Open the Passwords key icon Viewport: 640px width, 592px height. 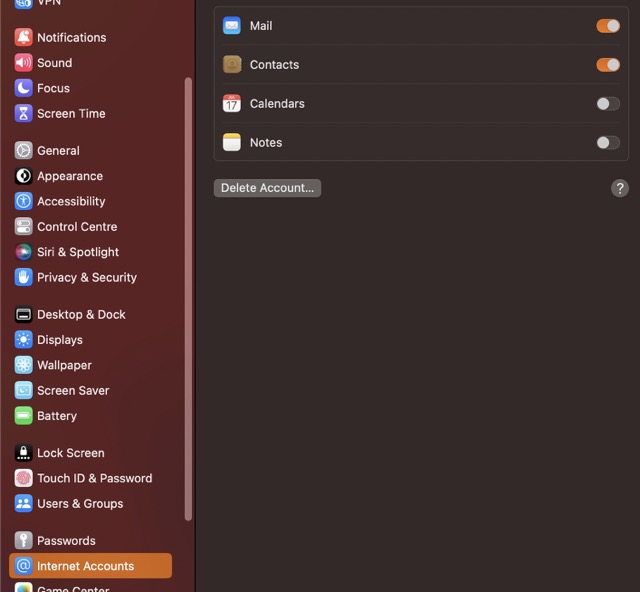(23, 541)
